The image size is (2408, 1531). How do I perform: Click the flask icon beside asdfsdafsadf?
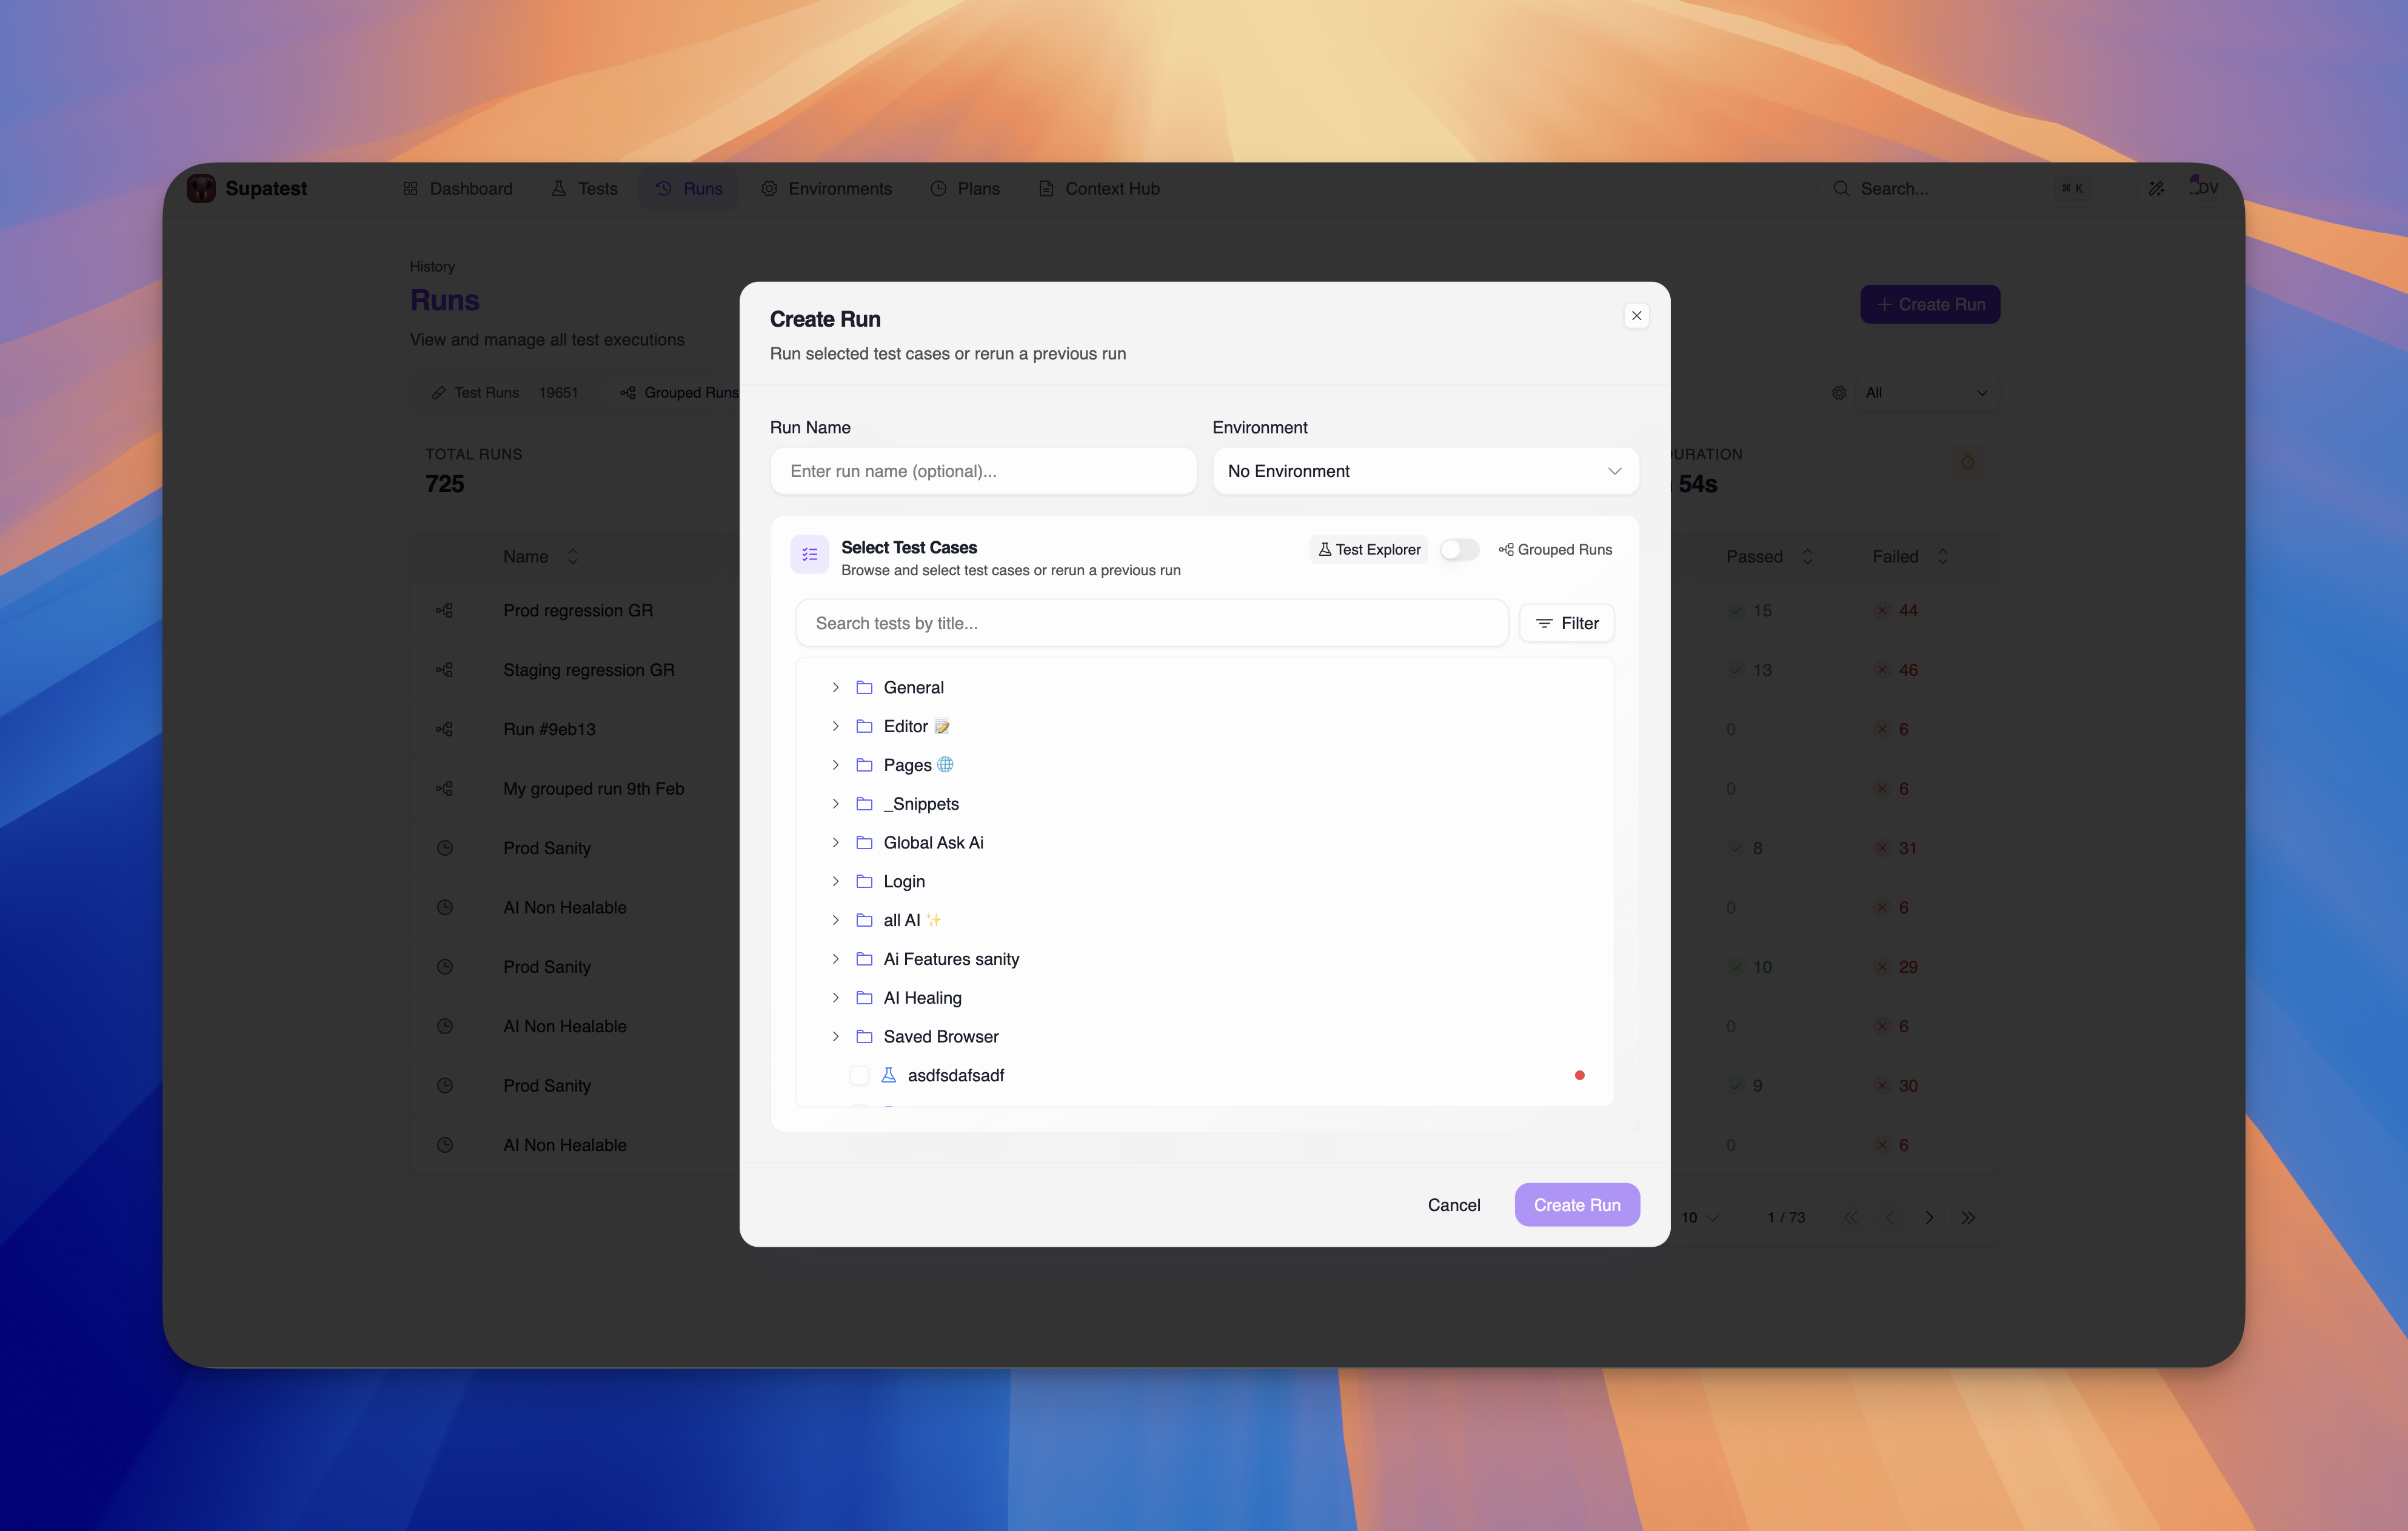pos(888,1075)
